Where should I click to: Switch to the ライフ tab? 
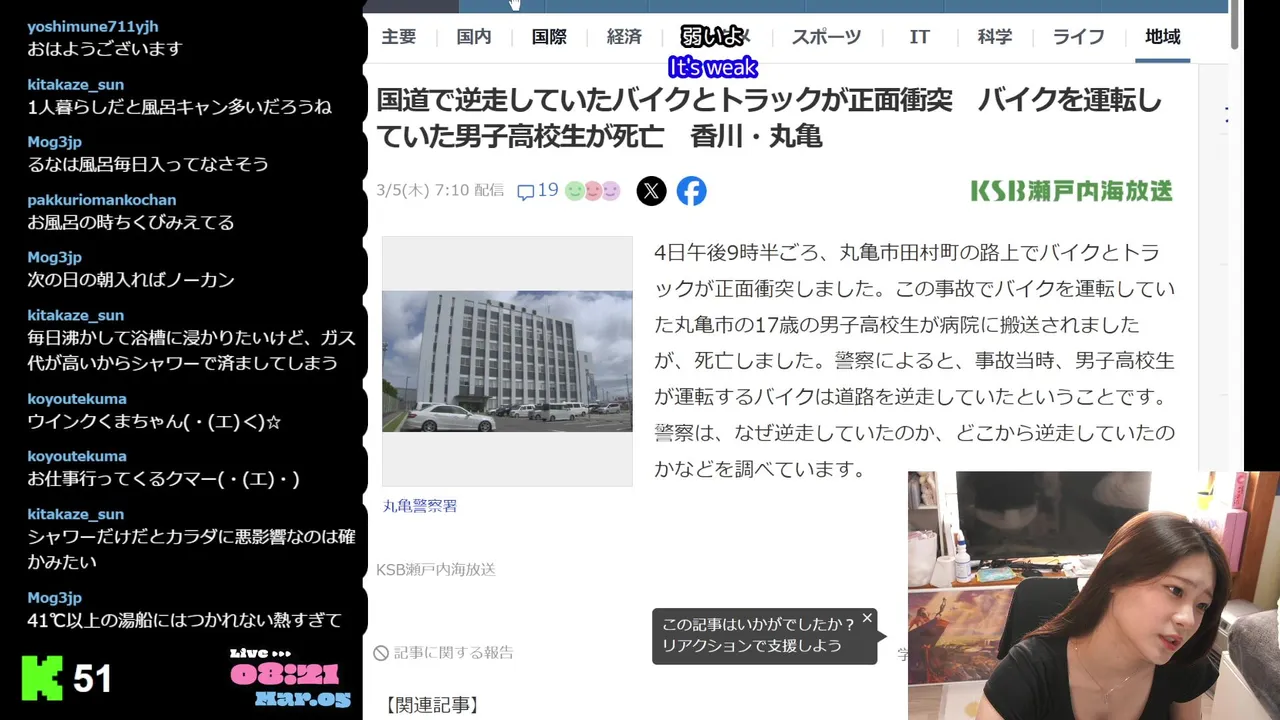[1079, 37]
